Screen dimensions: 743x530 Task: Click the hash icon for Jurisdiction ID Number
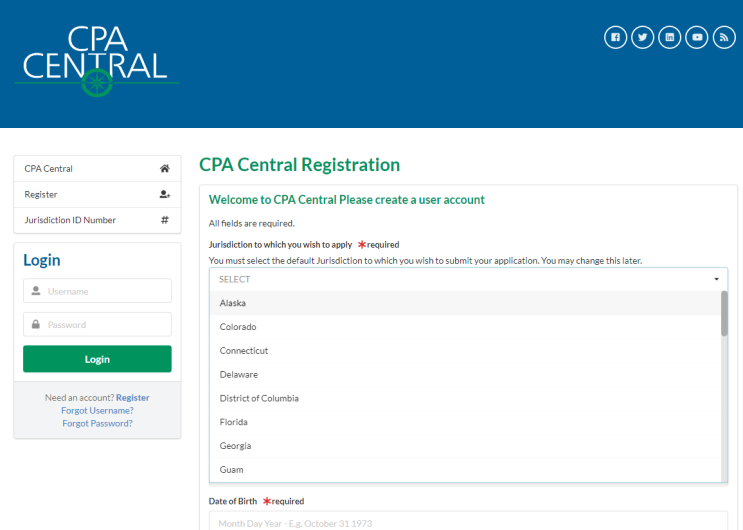pos(165,220)
